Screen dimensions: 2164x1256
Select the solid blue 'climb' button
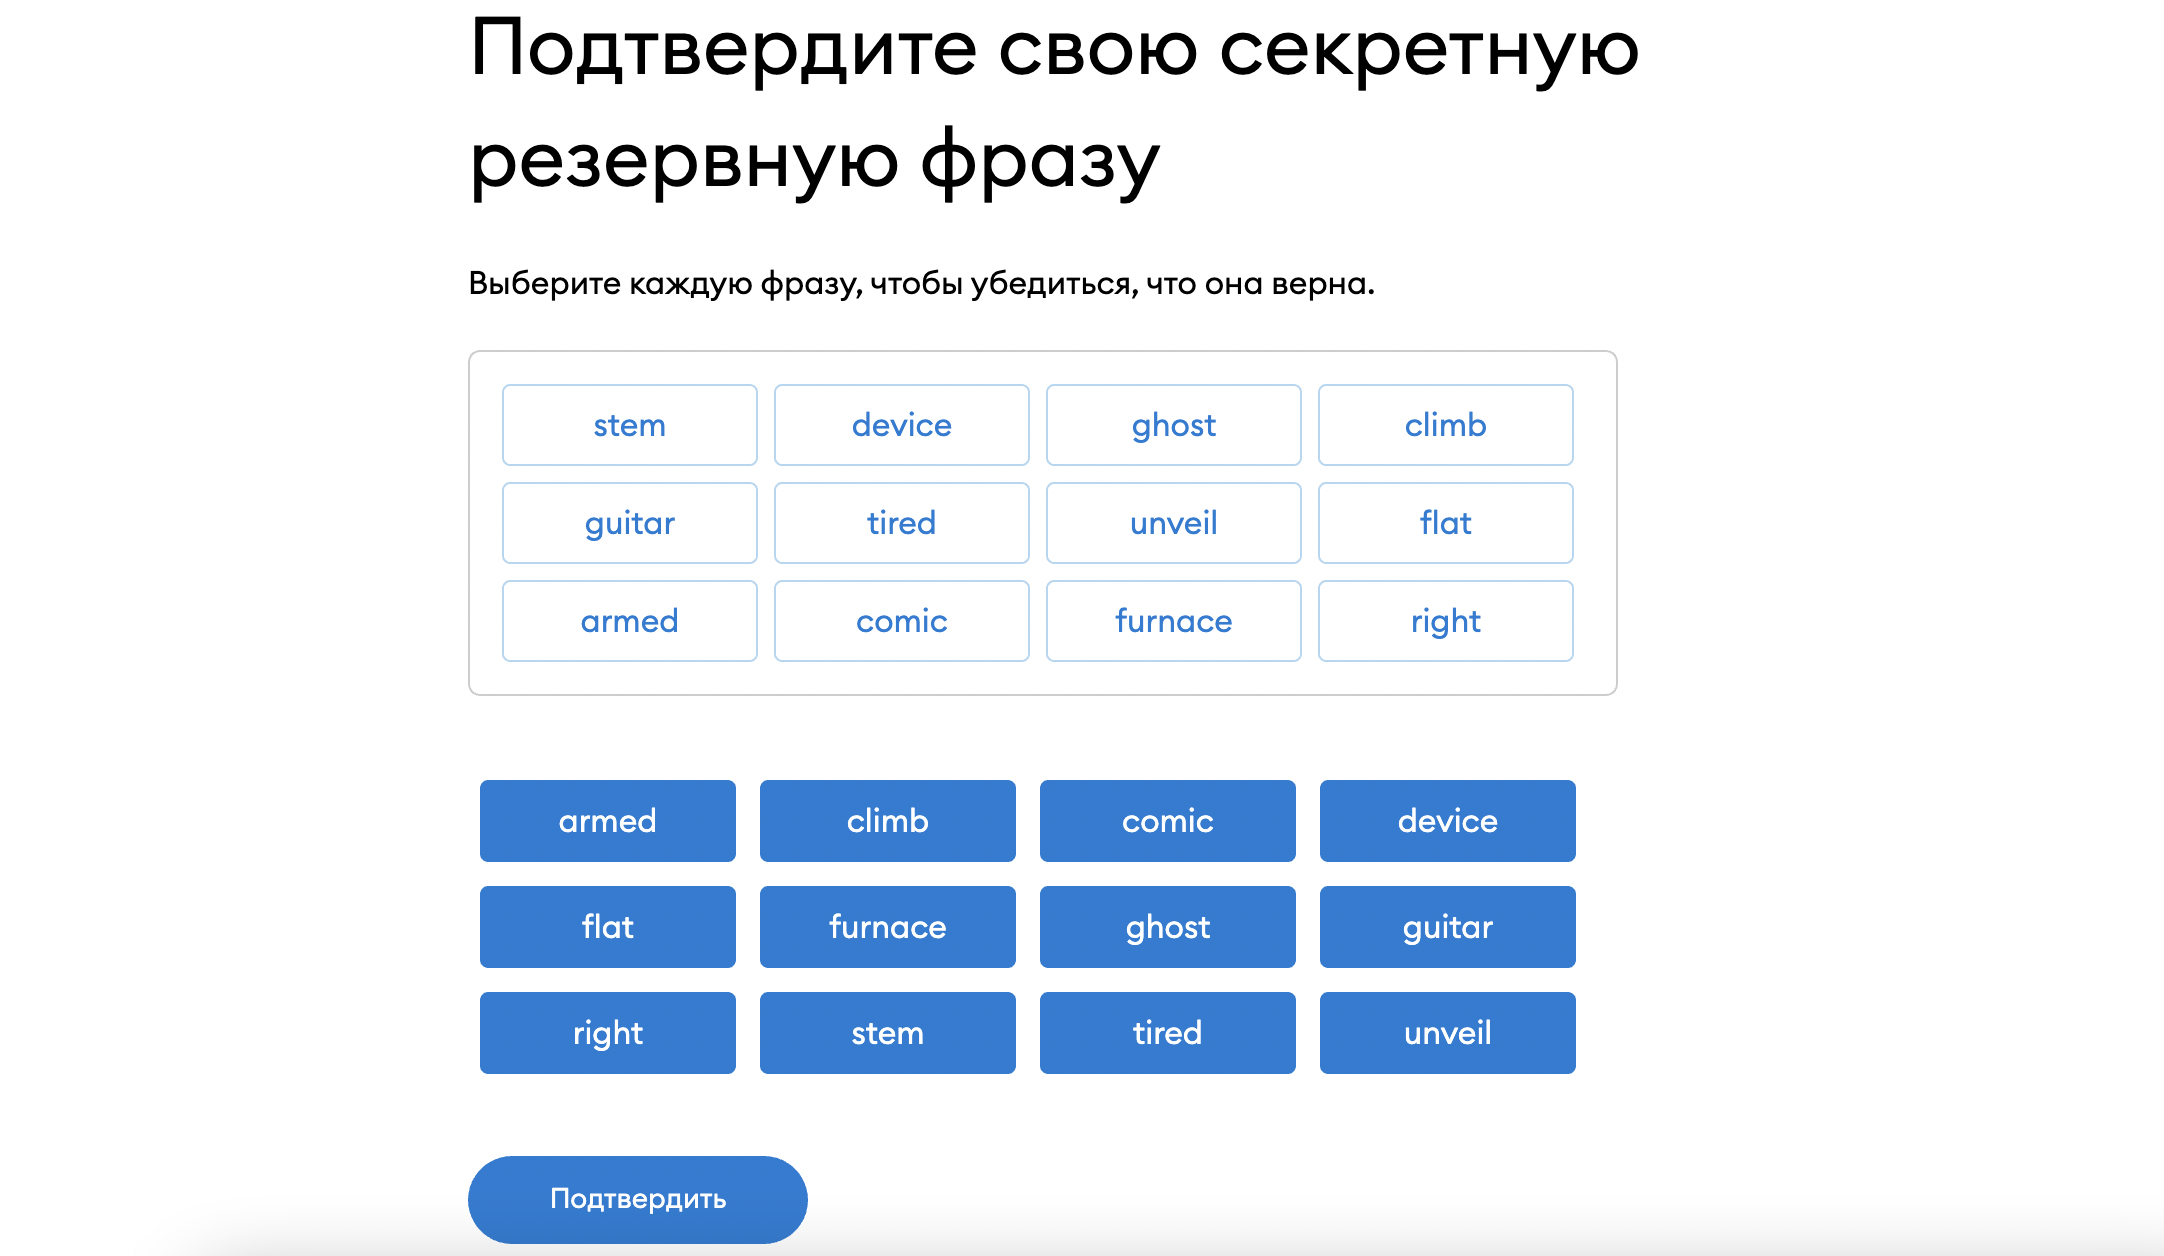[887, 821]
